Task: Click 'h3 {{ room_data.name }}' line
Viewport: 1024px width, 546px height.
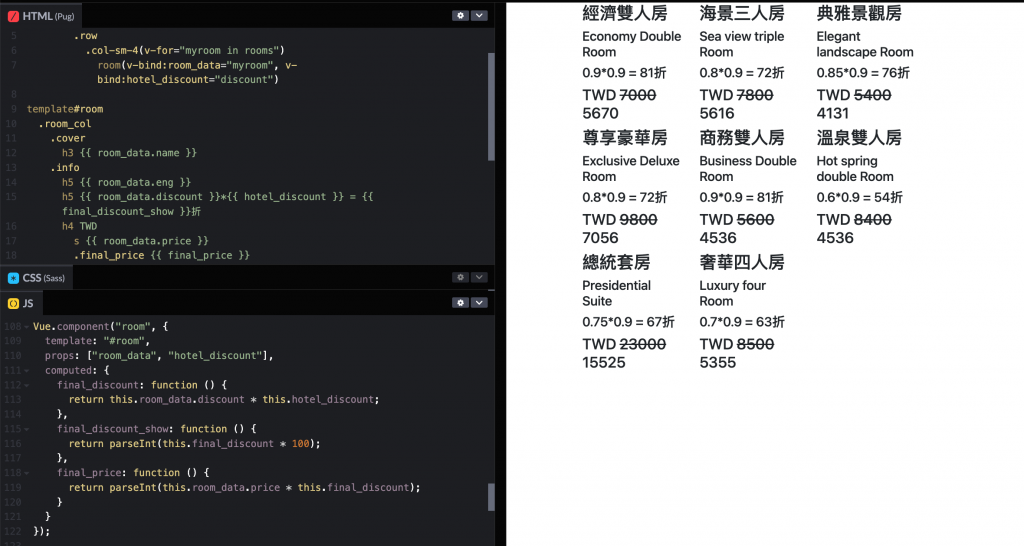Action: click(x=129, y=153)
